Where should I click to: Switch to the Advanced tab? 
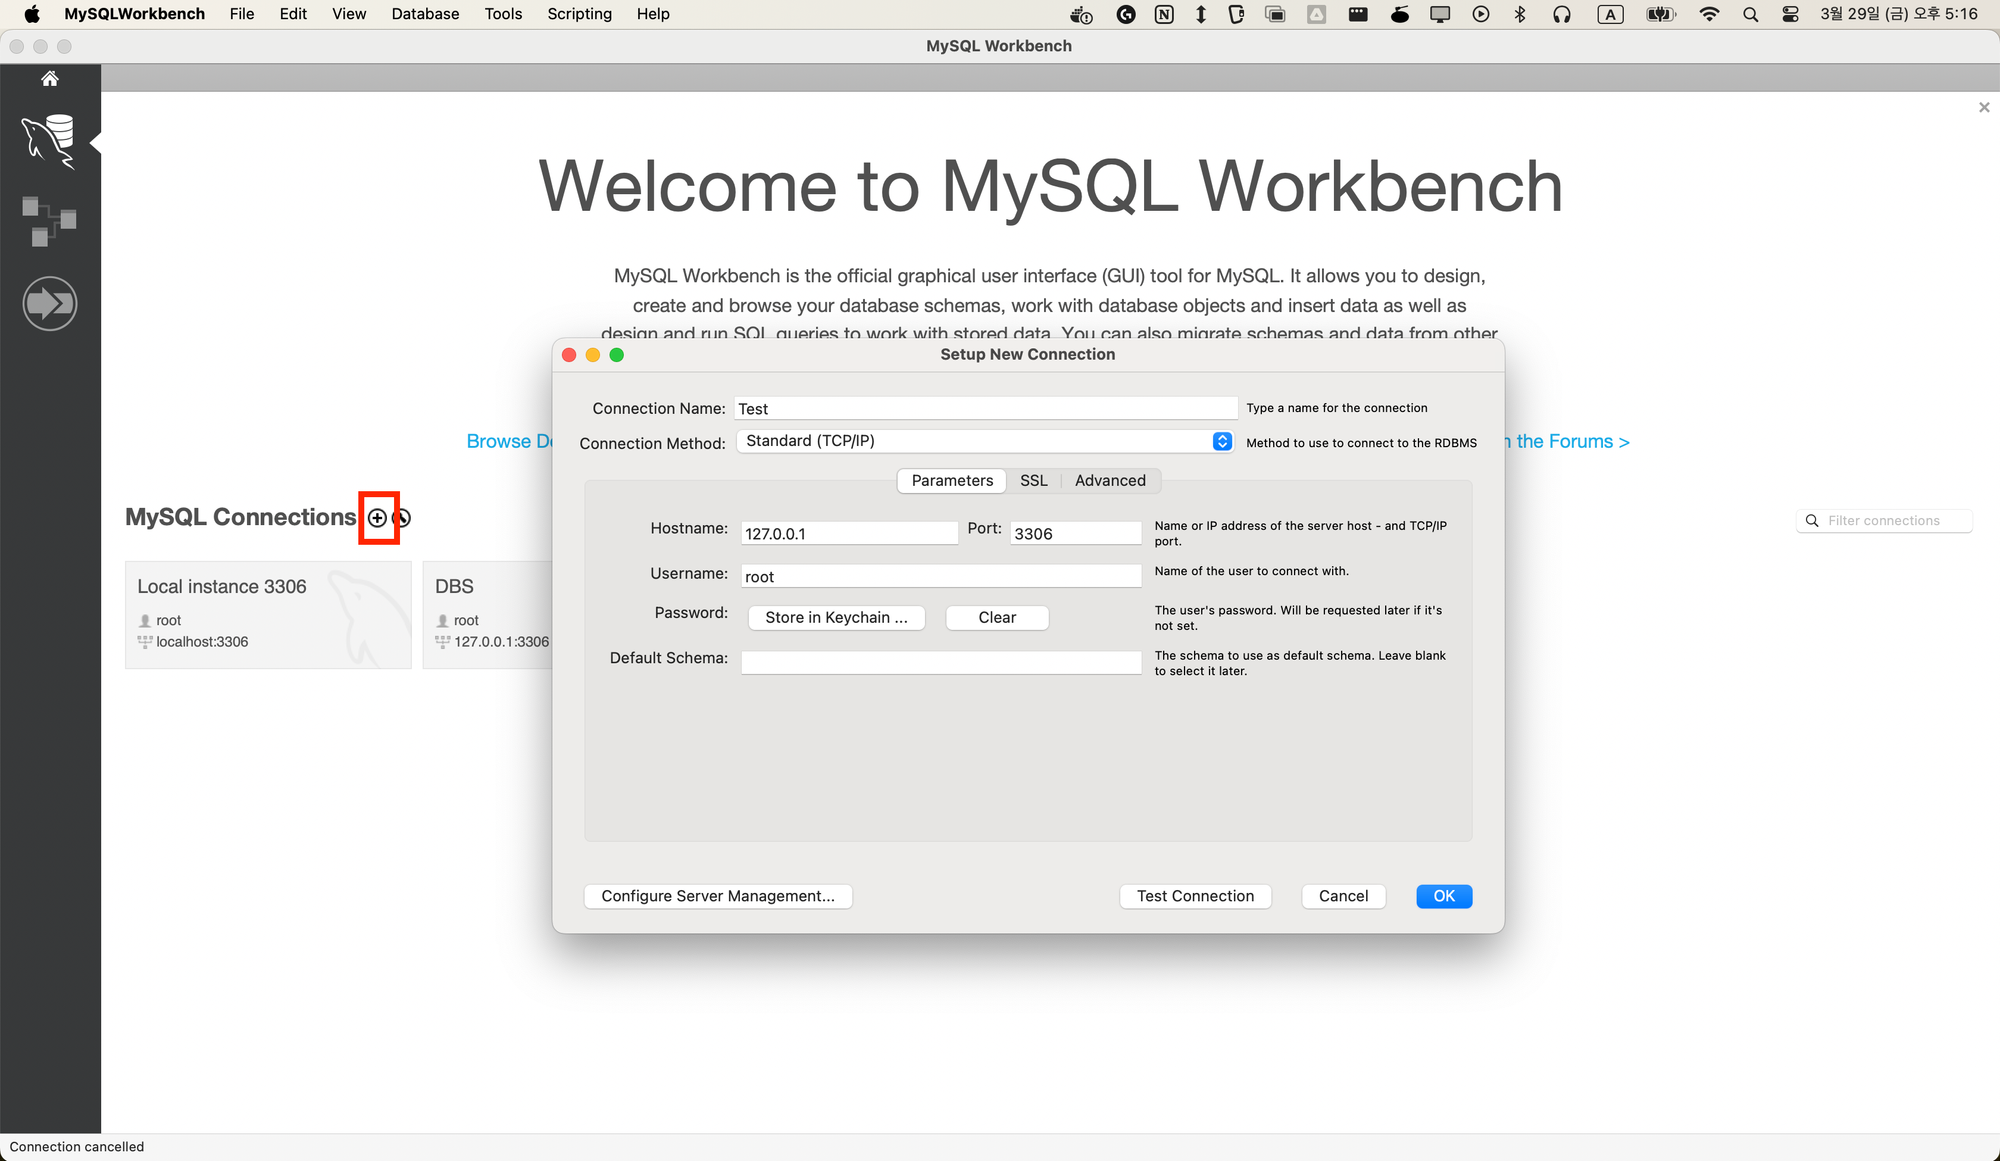(1110, 481)
